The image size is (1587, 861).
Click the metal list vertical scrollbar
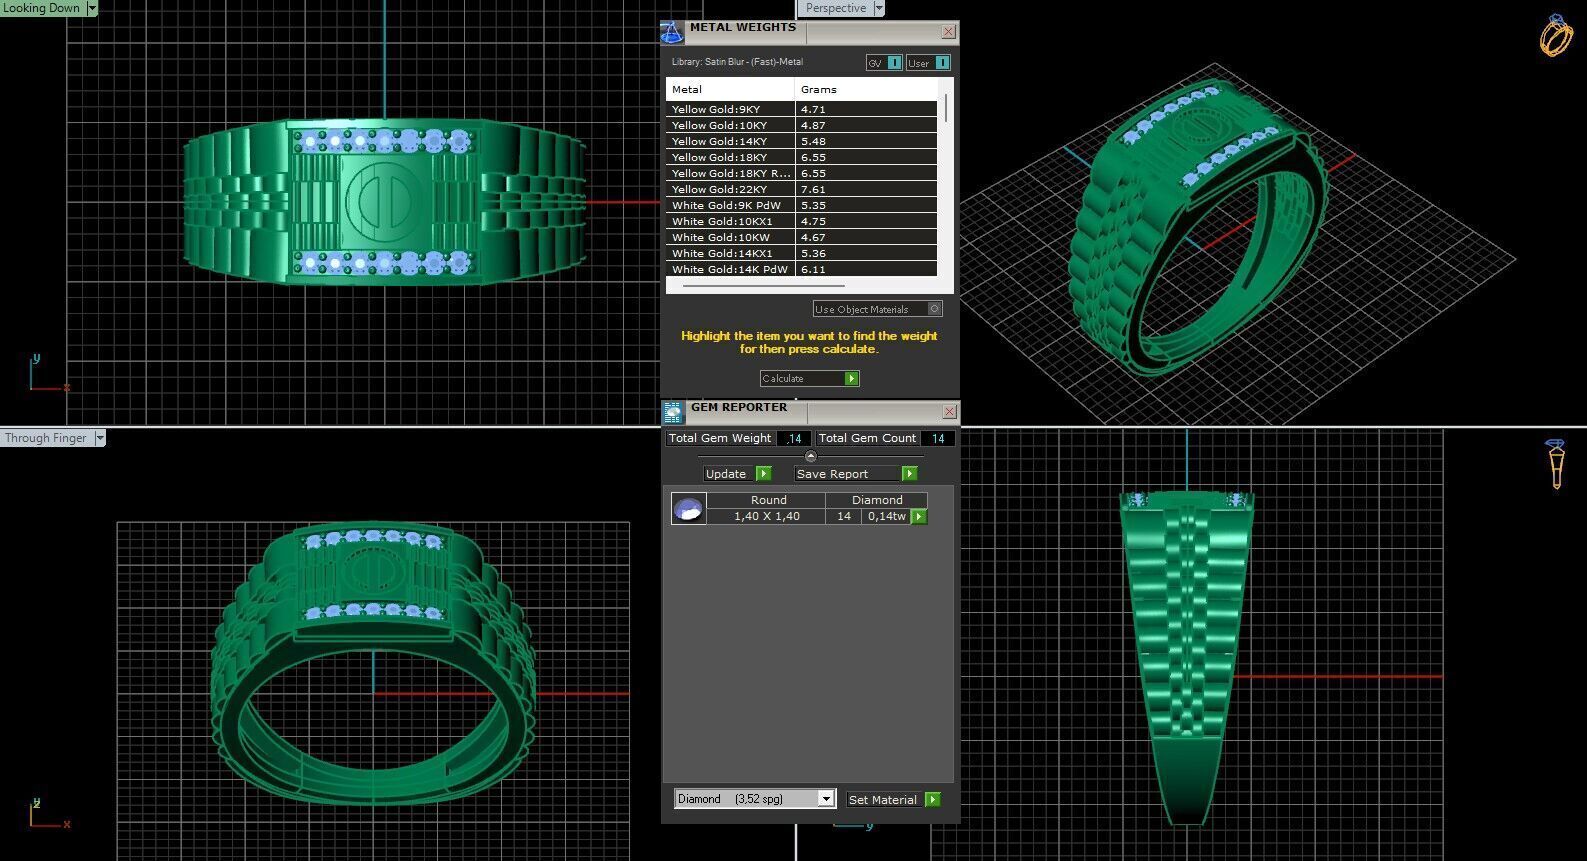(x=946, y=108)
